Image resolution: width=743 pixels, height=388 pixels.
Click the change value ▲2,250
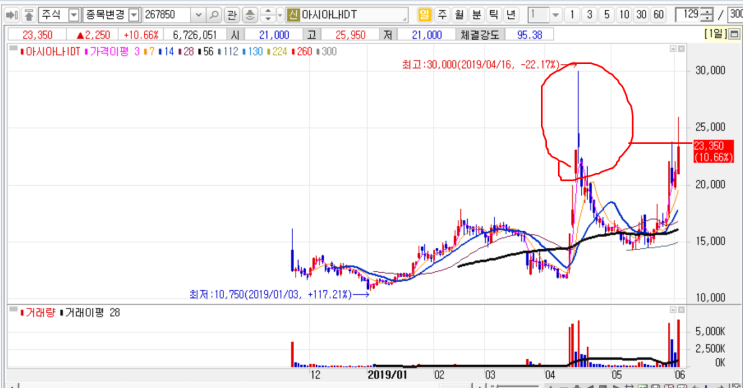click(93, 35)
